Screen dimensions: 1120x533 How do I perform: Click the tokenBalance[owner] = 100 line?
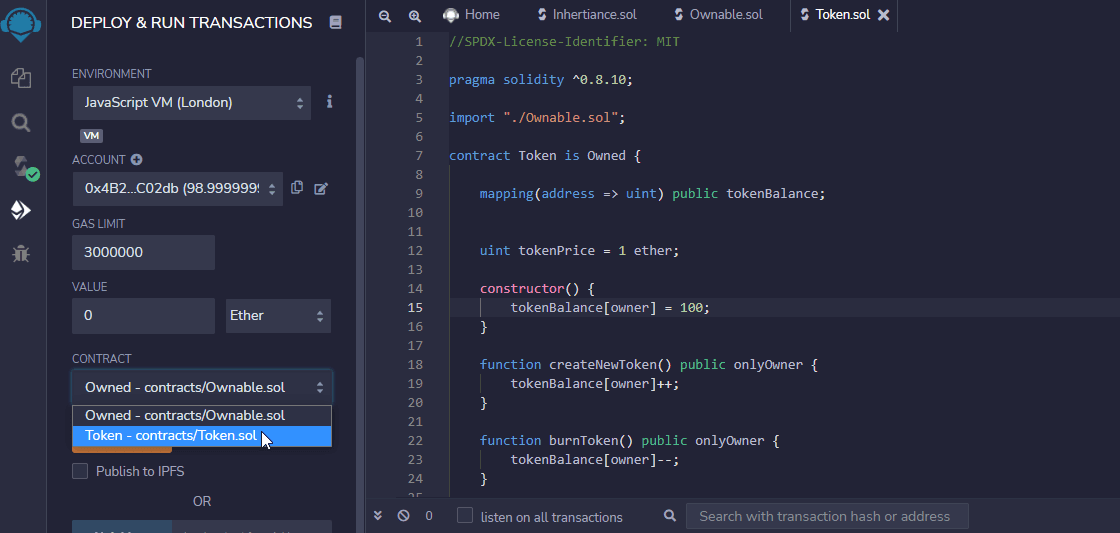(x=610, y=307)
